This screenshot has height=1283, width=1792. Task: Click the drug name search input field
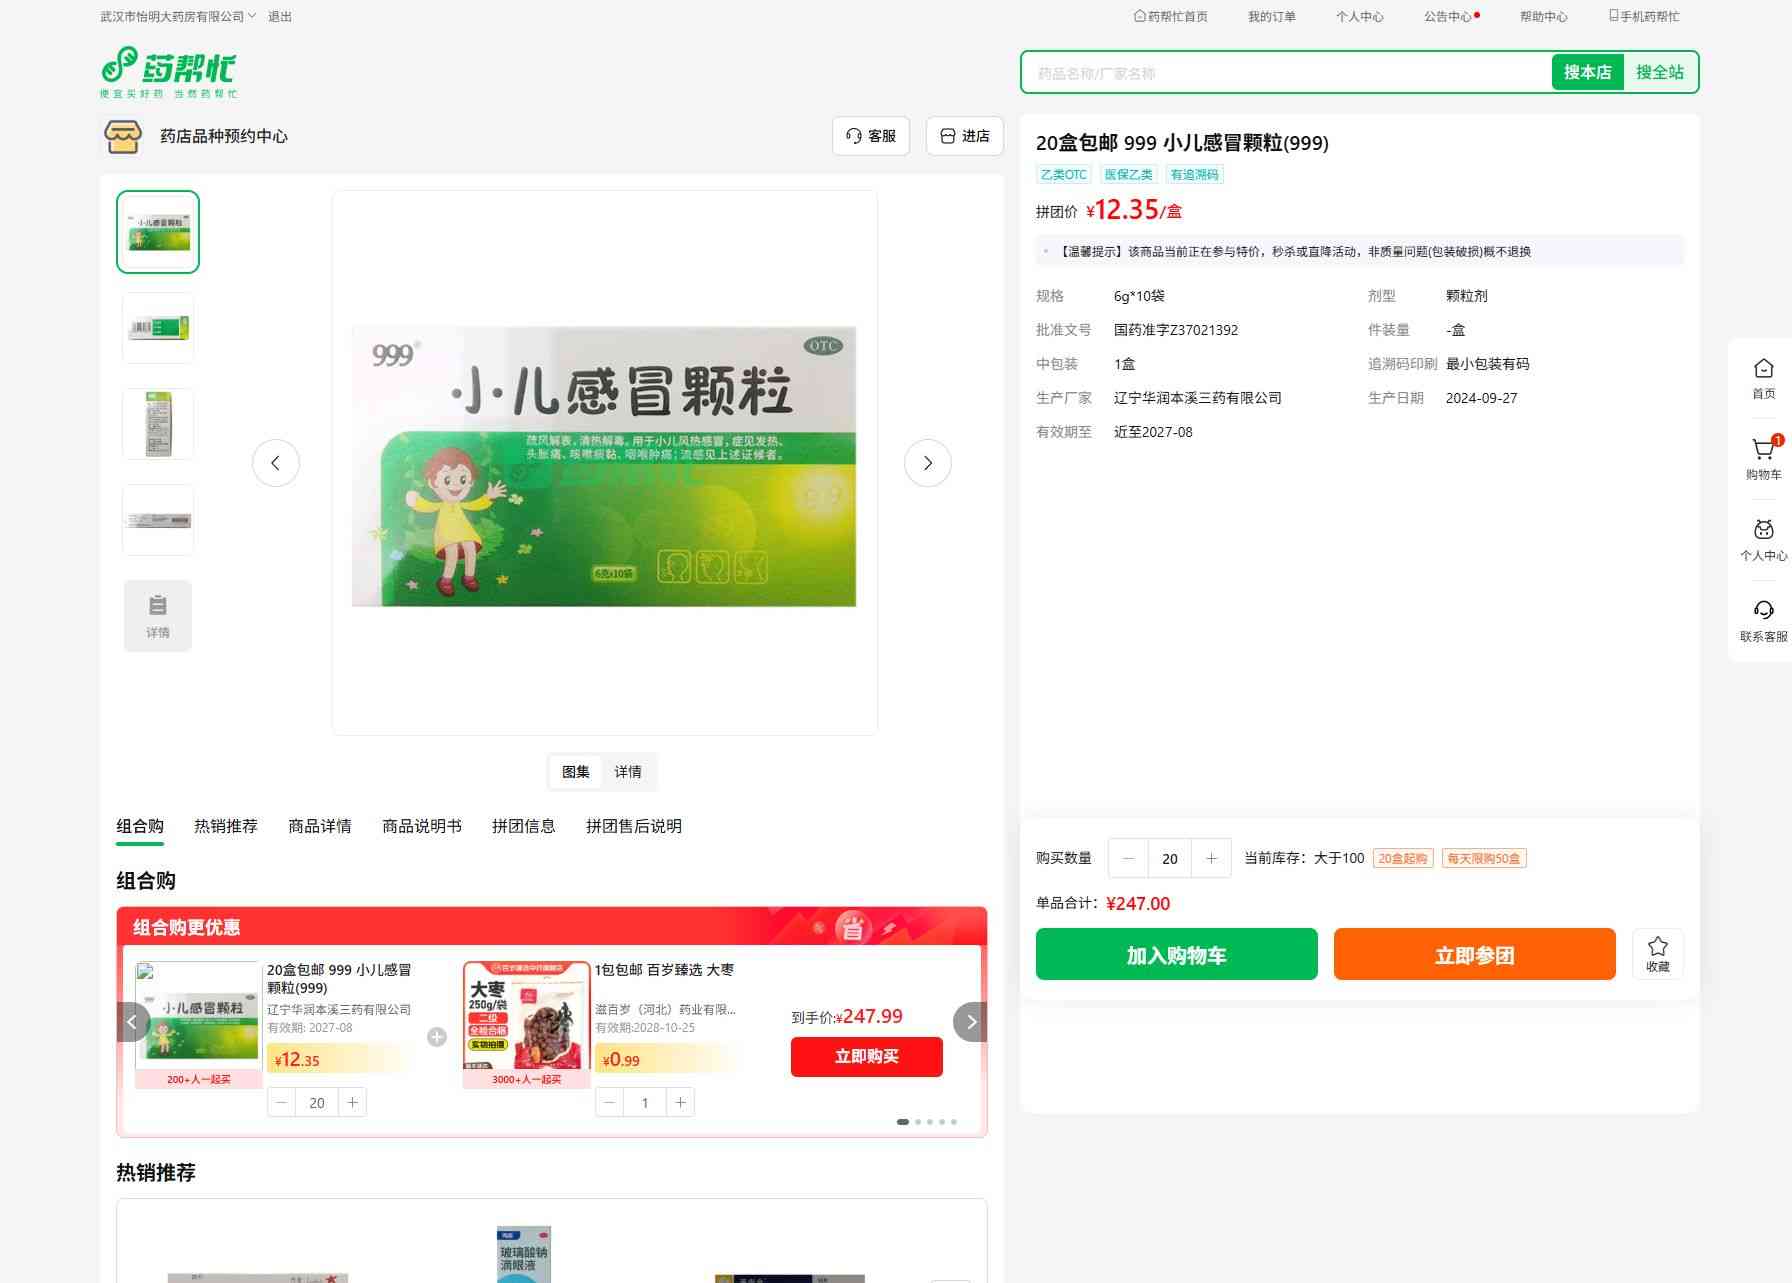[1285, 73]
